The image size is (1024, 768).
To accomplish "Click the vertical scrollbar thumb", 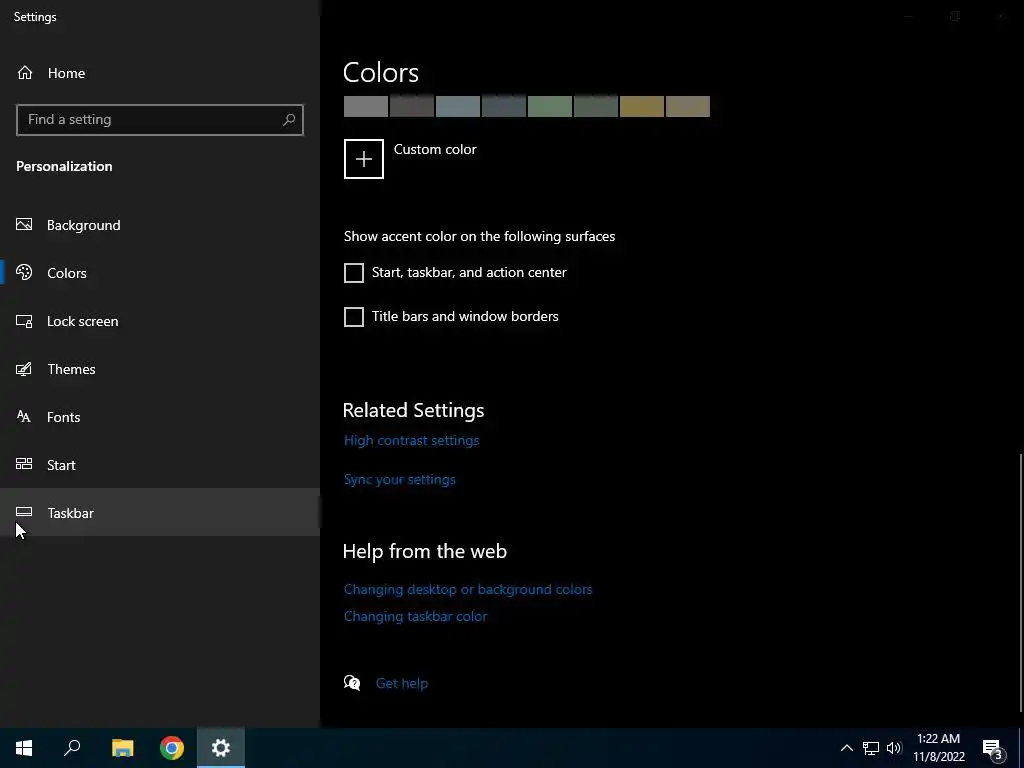I will (x=1021, y=583).
